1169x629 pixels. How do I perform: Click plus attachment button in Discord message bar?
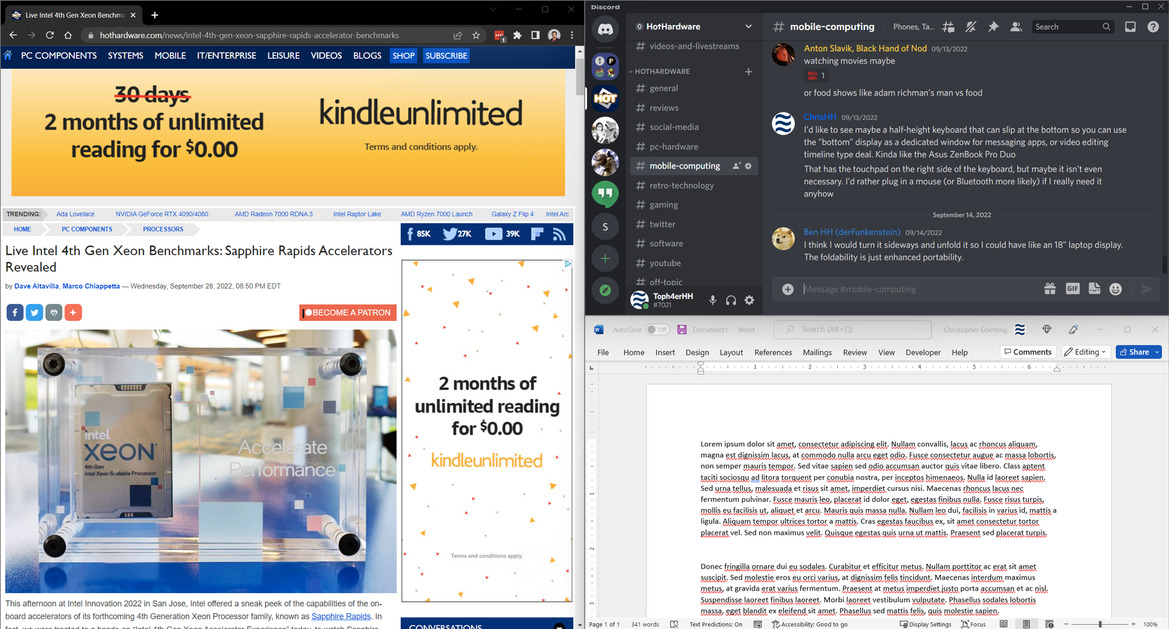[787, 289]
